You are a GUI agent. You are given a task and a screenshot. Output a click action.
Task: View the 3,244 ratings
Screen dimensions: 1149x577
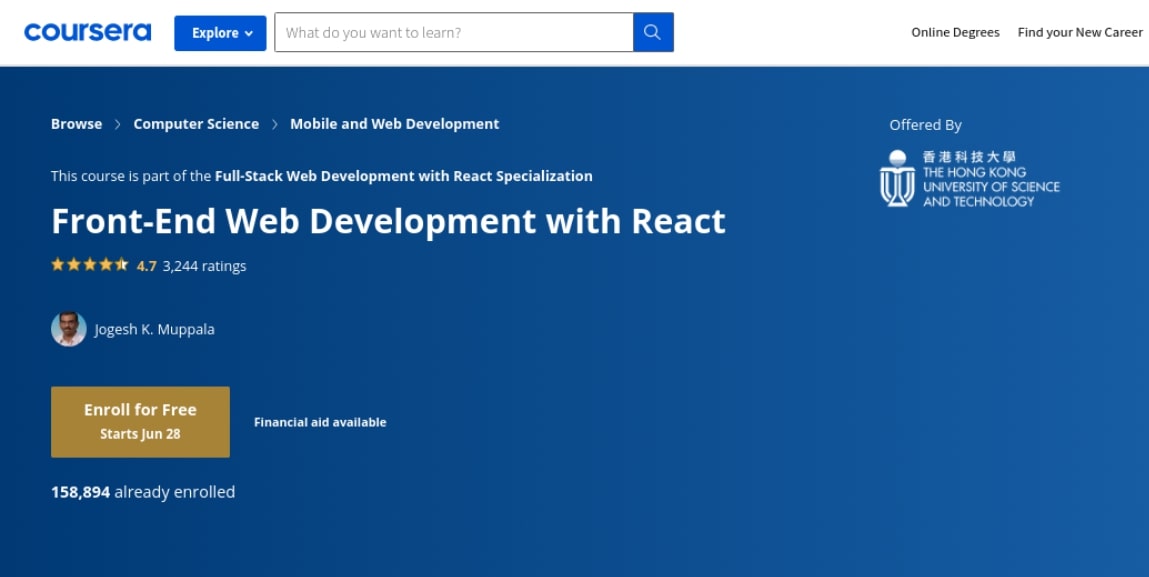coord(204,266)
